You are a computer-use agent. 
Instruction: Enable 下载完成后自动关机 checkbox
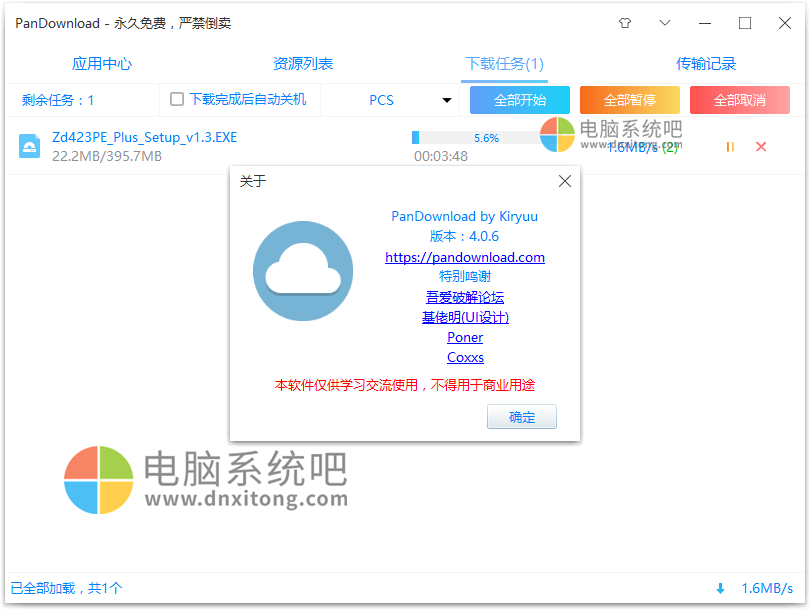177,99
